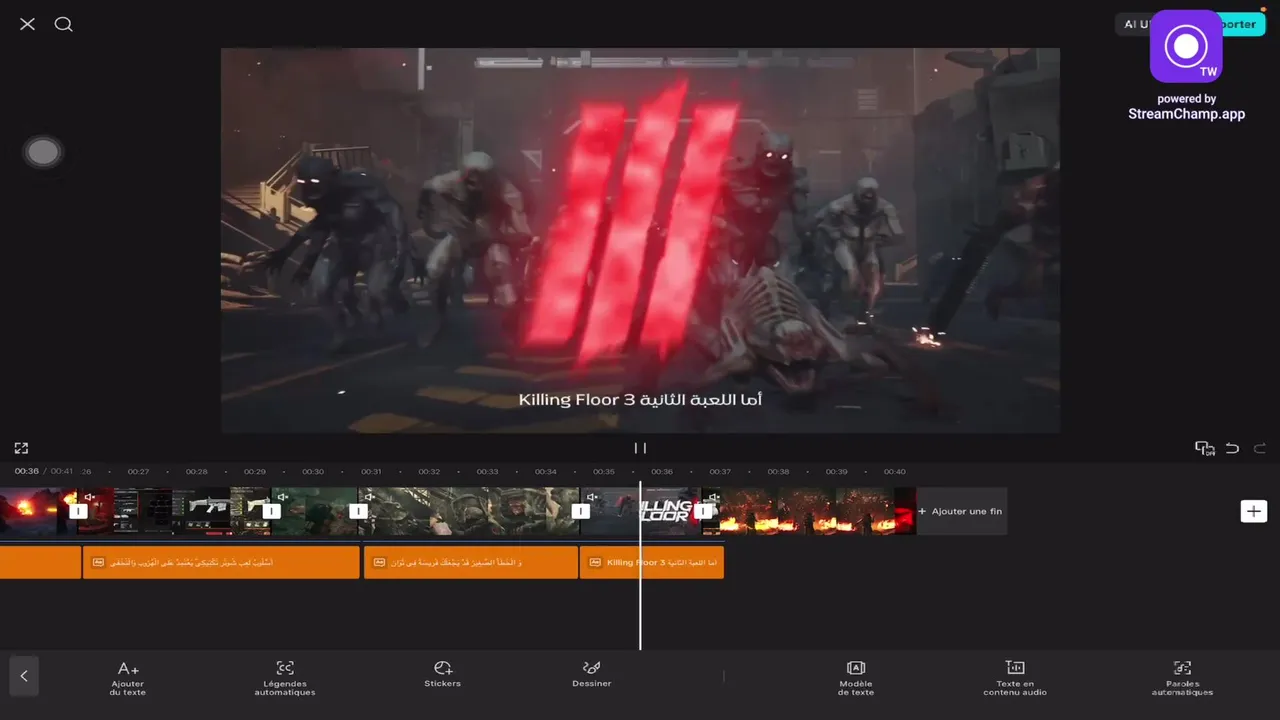The height and width of the screenshot is (720, 1280).
Task: Click the 00:38 ruler mark
Action: (778, 471)
